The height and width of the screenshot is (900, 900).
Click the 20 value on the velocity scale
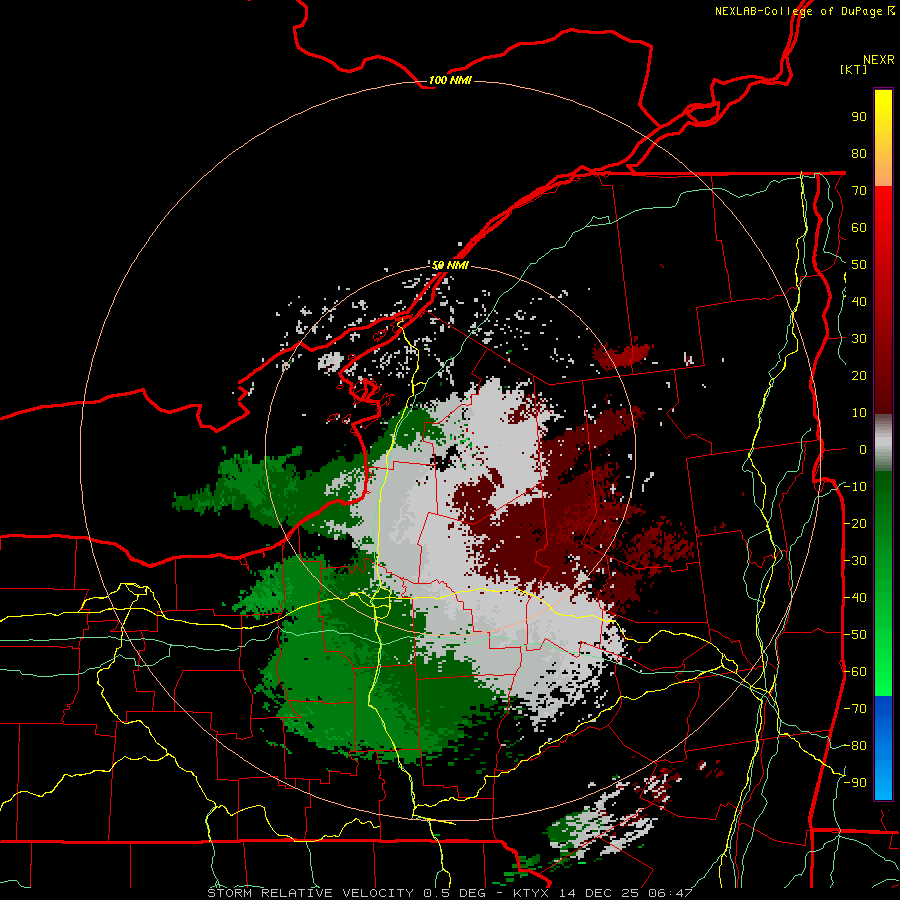pos(859,376)
